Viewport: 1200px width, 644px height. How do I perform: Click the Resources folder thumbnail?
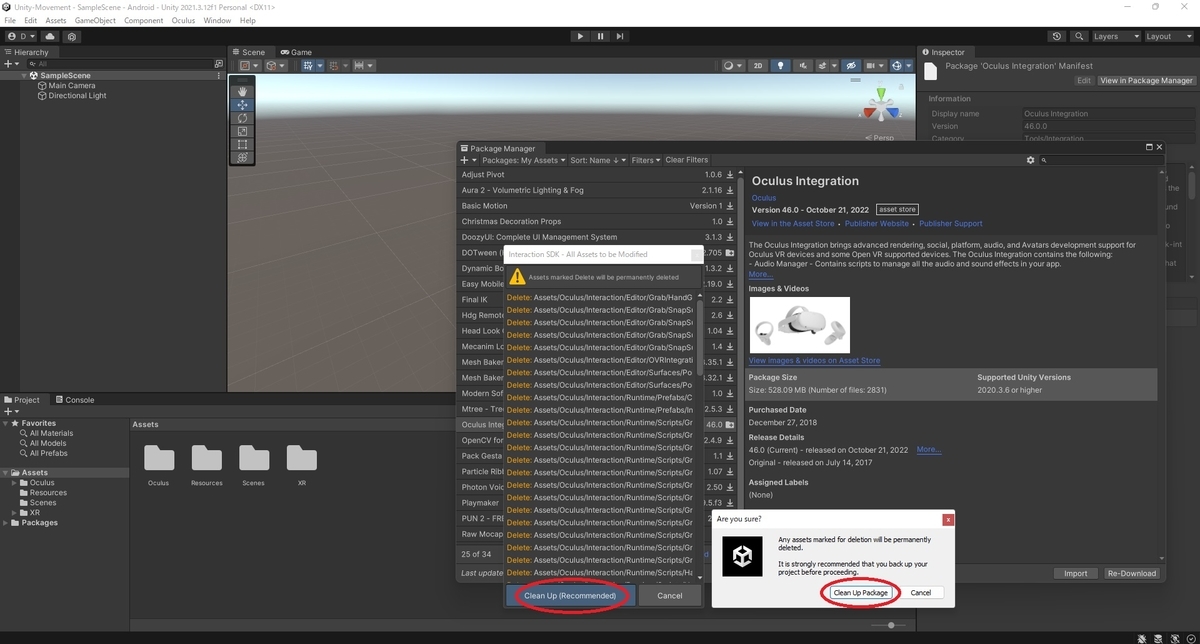pyautogui.click(x=206, y=459)
